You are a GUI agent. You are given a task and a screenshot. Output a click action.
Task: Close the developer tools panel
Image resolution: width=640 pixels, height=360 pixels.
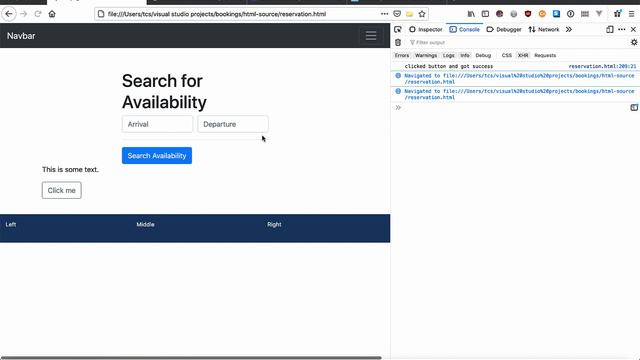coord(633,29)
